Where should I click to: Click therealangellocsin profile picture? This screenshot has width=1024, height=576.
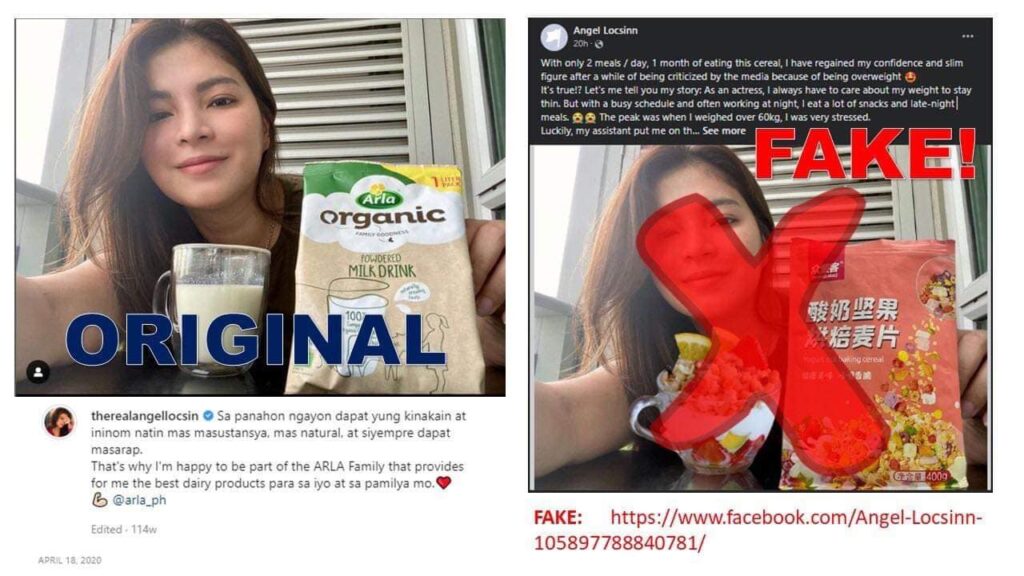tap(59, 421)
